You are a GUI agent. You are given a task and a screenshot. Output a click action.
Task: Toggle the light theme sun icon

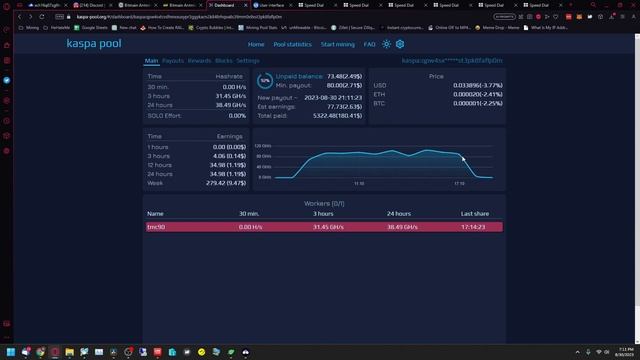386,44
